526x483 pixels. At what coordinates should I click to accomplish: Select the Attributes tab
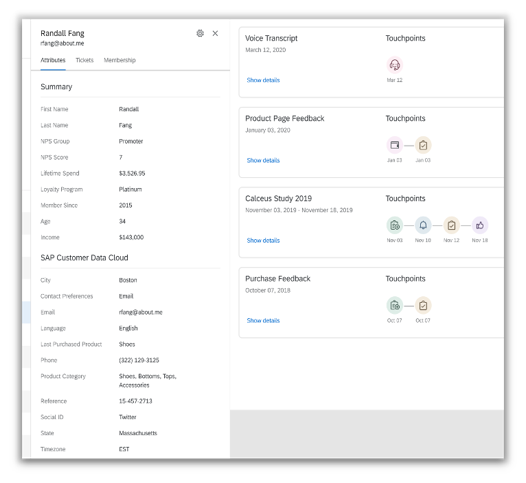[53, 60]
